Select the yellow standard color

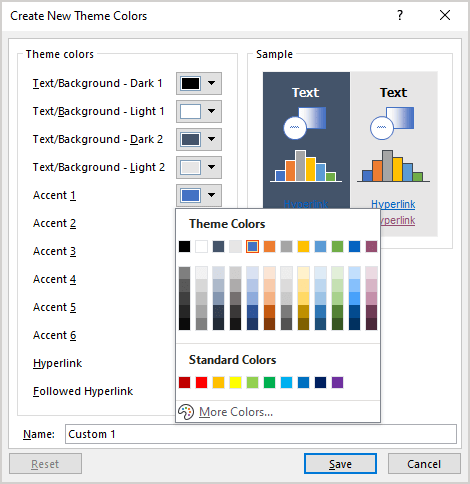coord(235,383)
